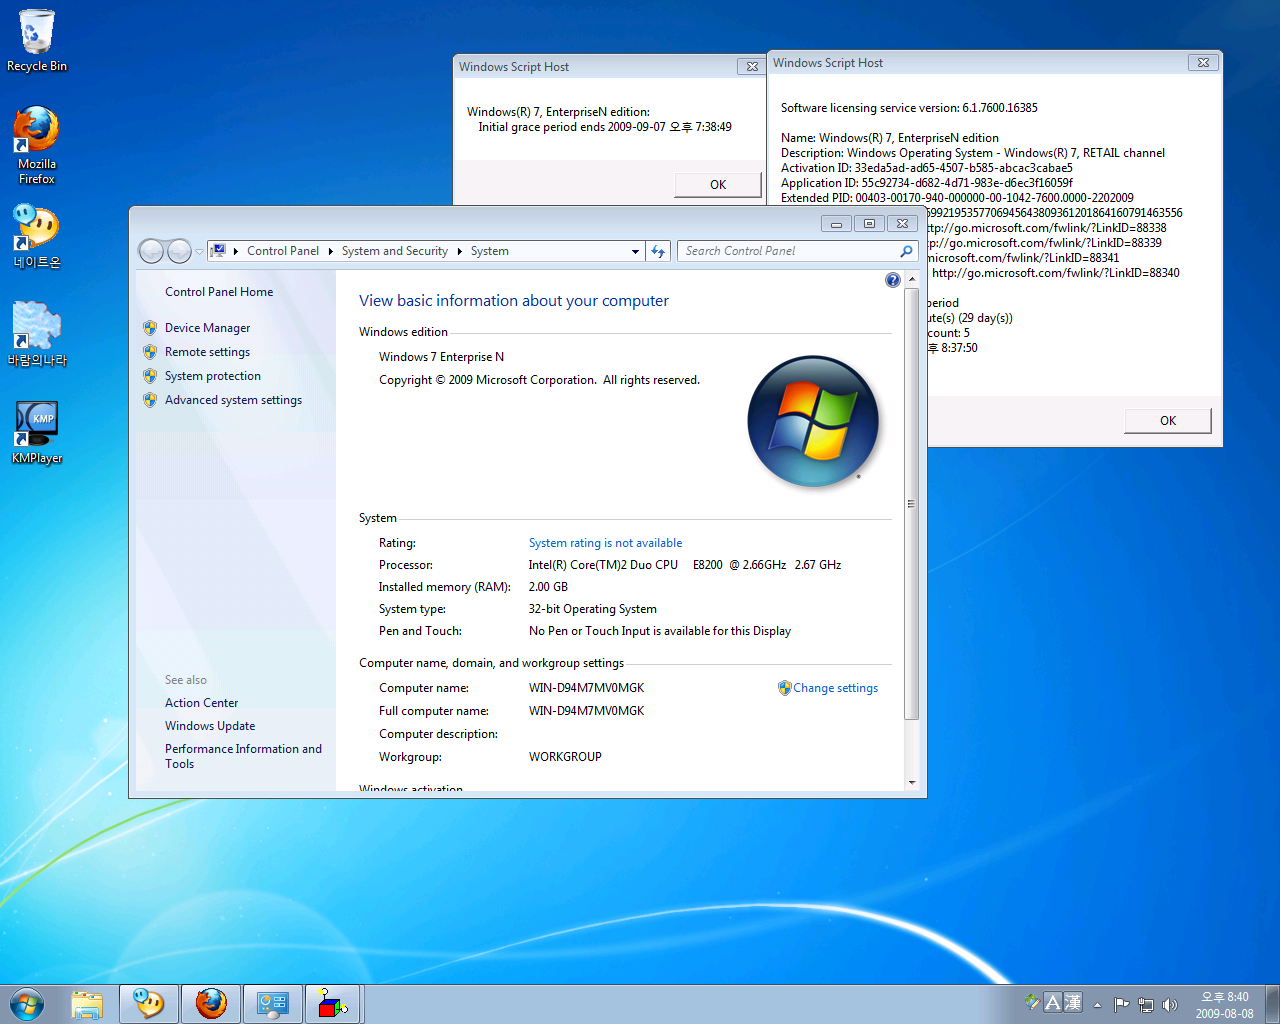
Task: Click Change settings link
Action: click(x=835, y=688)
